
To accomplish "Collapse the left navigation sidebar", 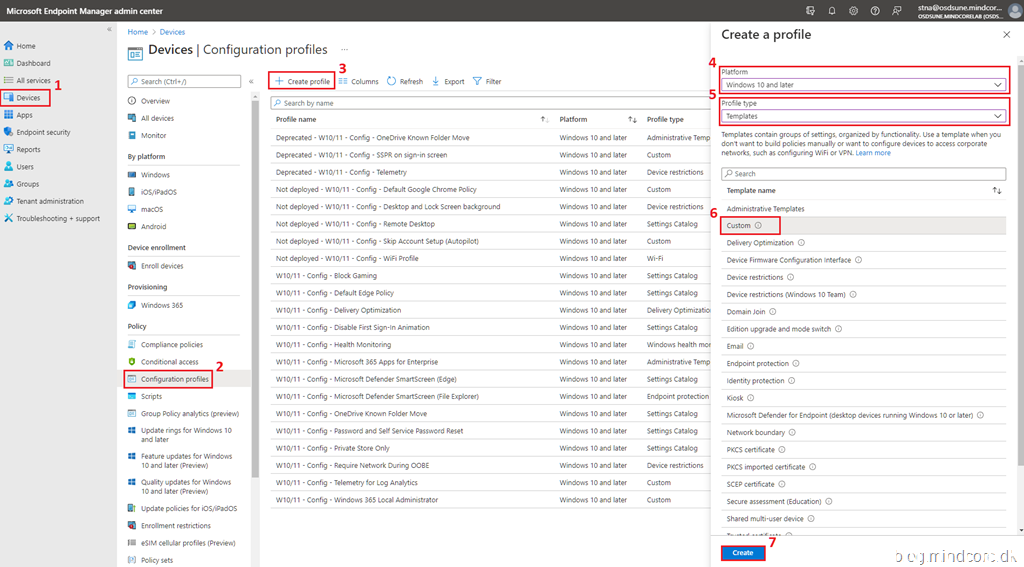I will click(109, 29).
